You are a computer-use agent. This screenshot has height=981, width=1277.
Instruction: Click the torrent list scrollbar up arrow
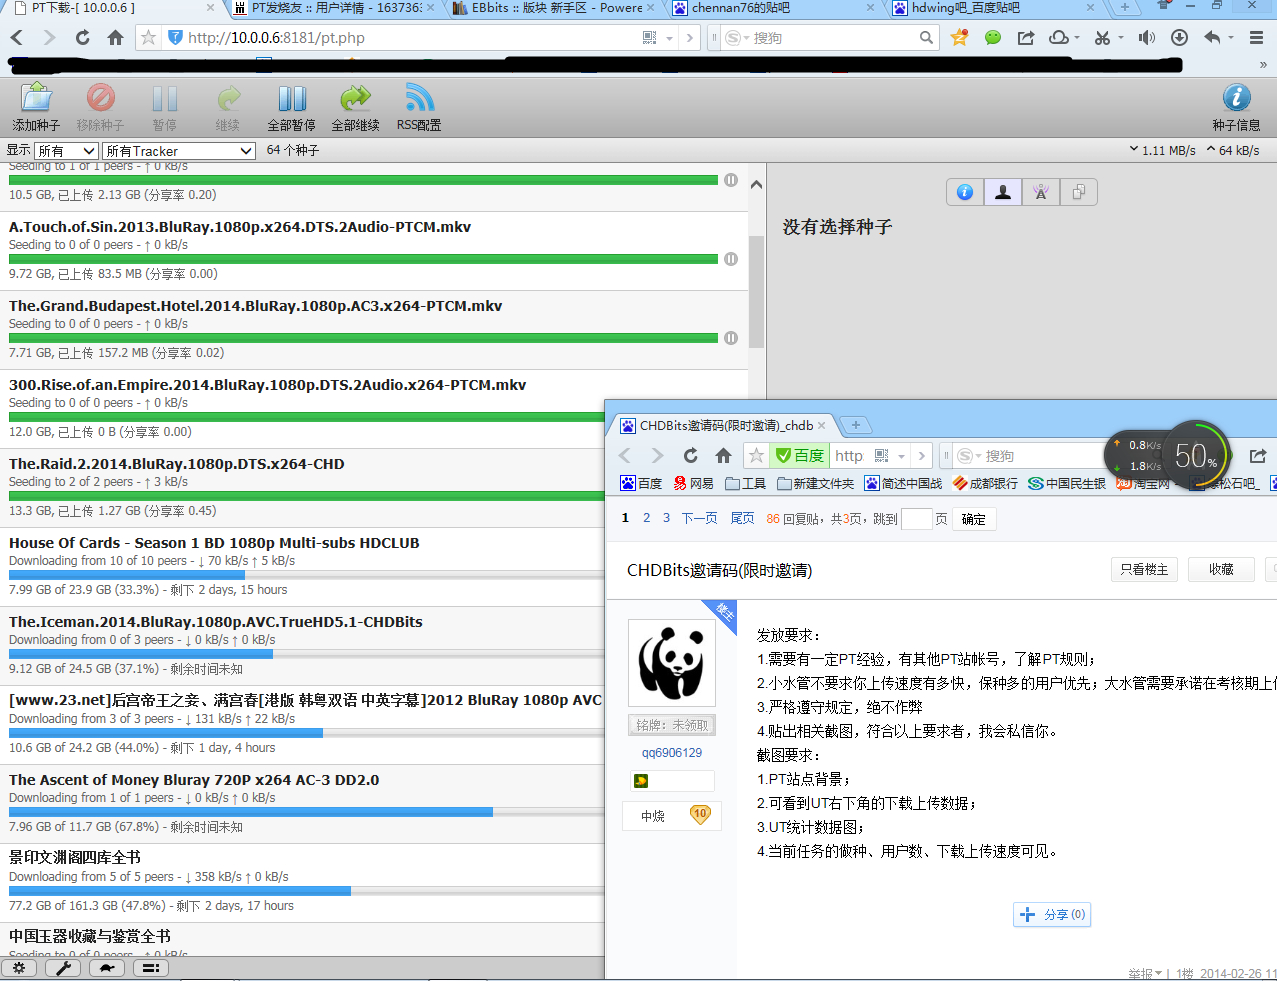[x=756, y=184]
